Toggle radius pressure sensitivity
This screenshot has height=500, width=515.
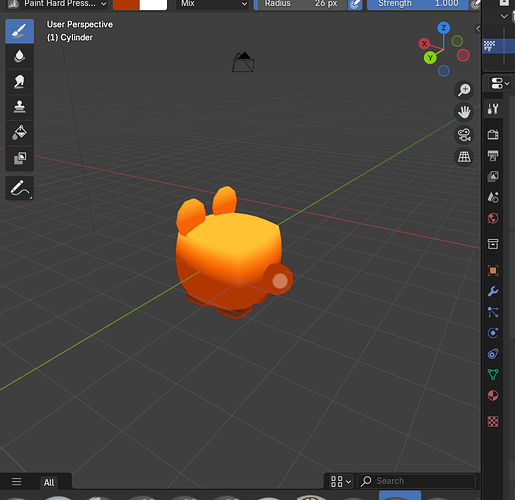coord(355,4)
